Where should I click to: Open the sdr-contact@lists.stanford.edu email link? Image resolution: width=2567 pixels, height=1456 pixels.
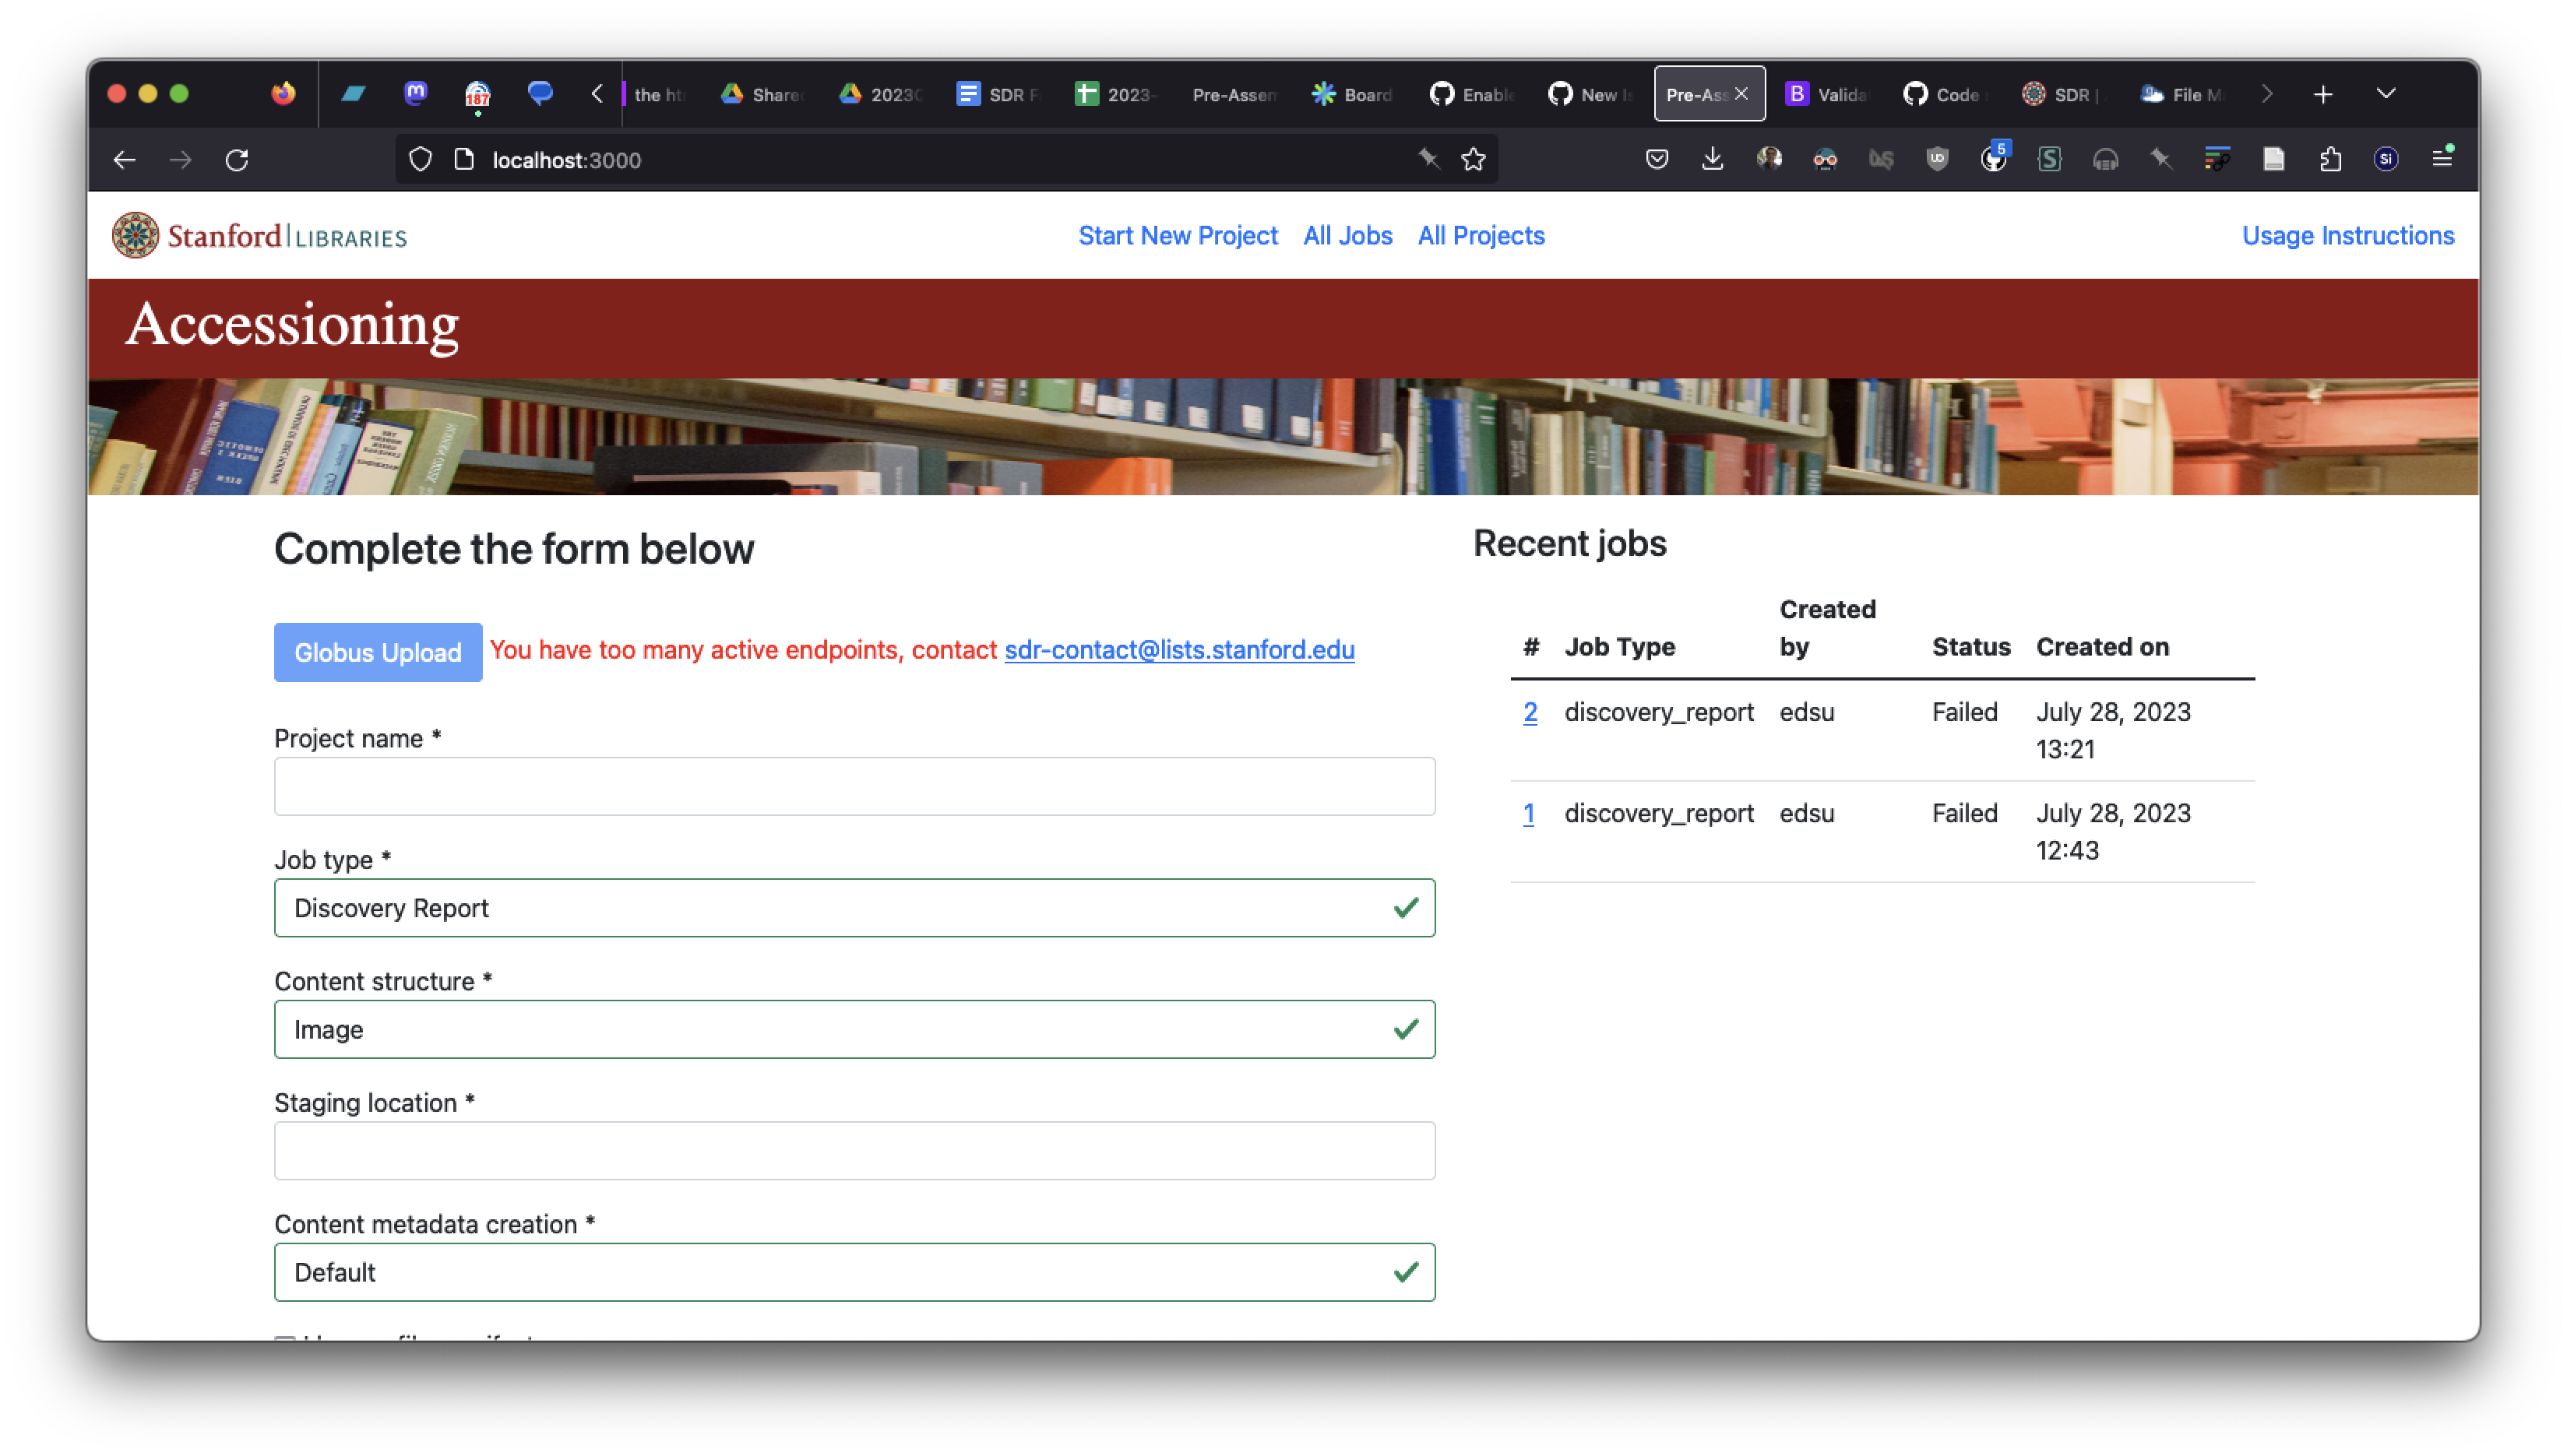[x=1179, y=650]
